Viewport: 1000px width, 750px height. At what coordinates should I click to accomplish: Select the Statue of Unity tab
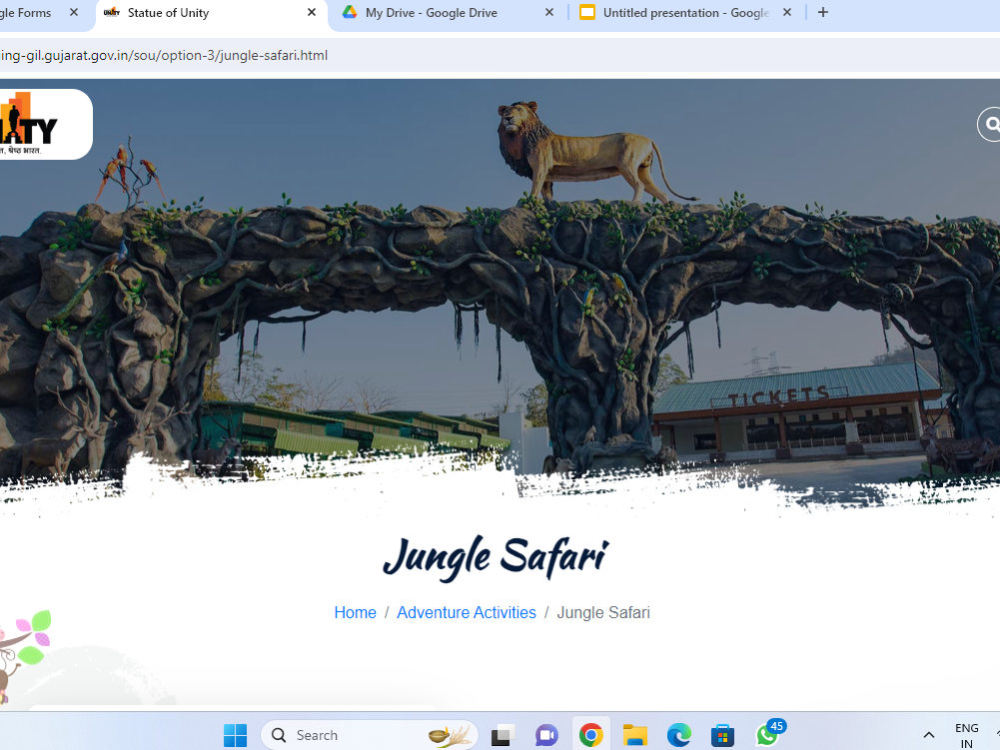210,13
